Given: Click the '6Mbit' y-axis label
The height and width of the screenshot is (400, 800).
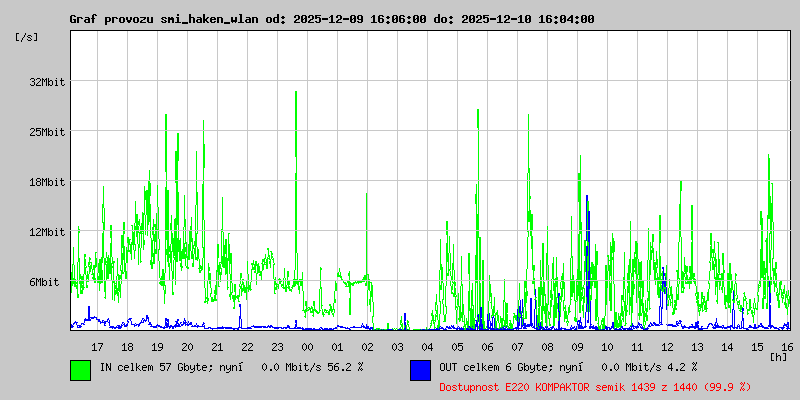Looking at the screenshot, I should (x=44, y=282).
